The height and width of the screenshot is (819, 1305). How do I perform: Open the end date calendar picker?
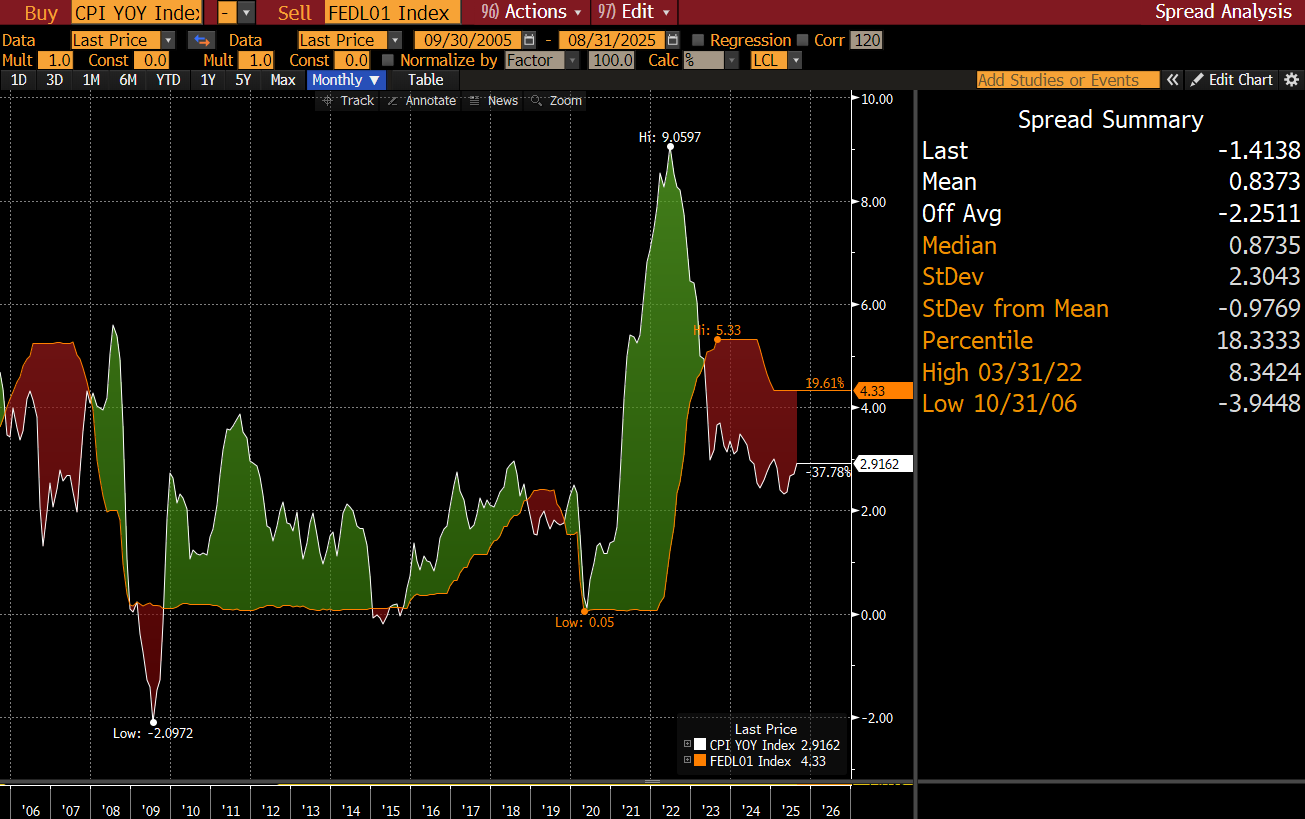673,40
